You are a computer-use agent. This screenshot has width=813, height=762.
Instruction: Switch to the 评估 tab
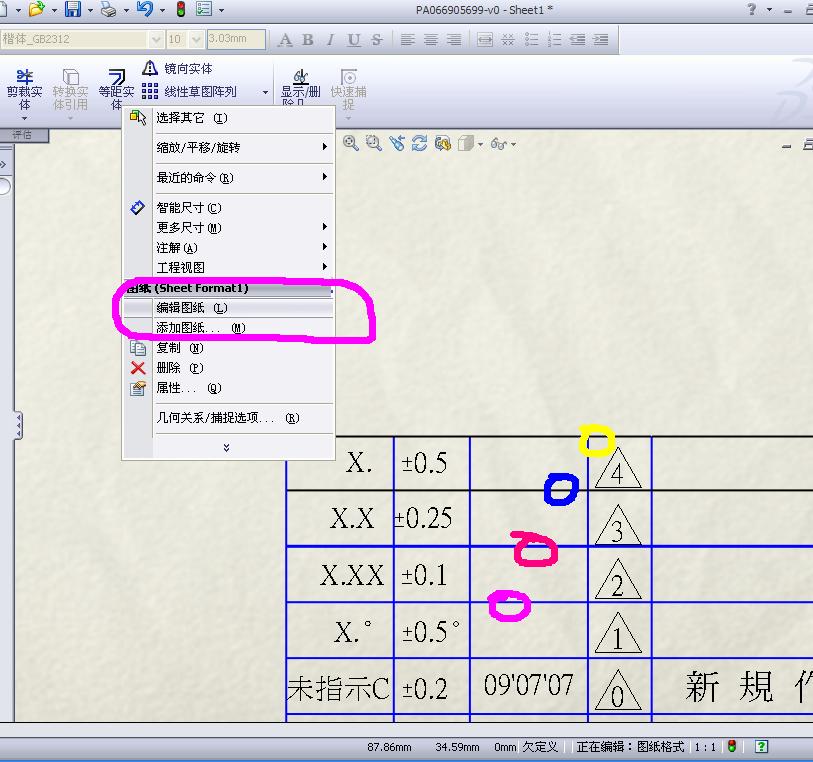tap(22, 135)
